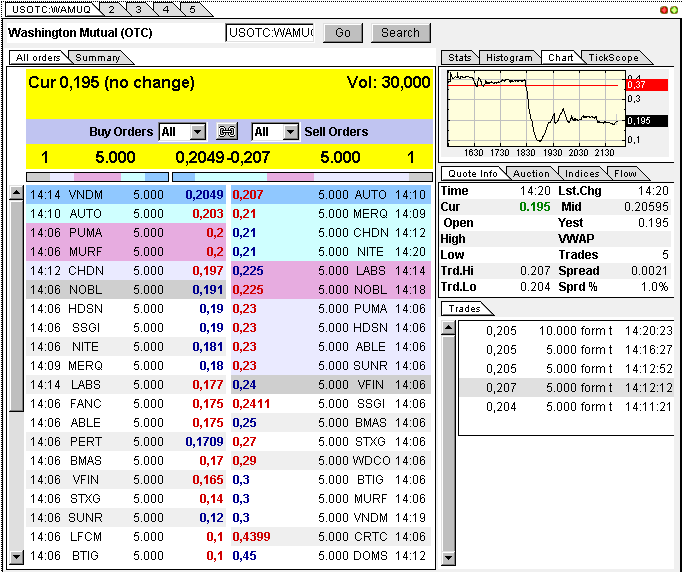
Task: Switch to the Auction tab
Action: [531, 174]
